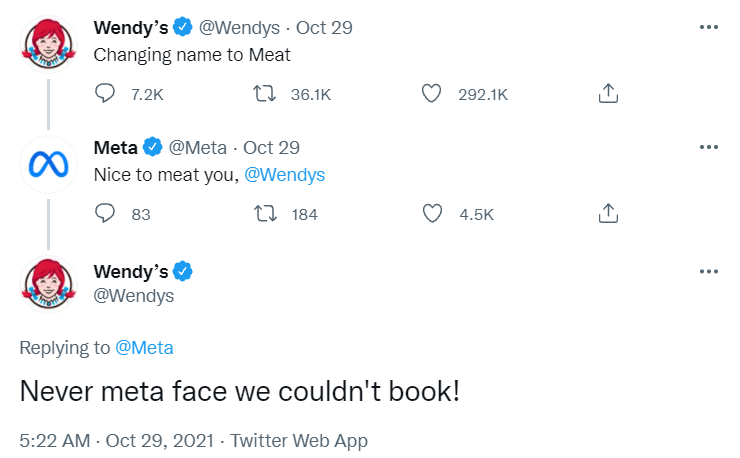Screen dimensions: 740x458
Task: Like Wendy's 'Changing name to Meat' tweet
Action: [431, 94]
